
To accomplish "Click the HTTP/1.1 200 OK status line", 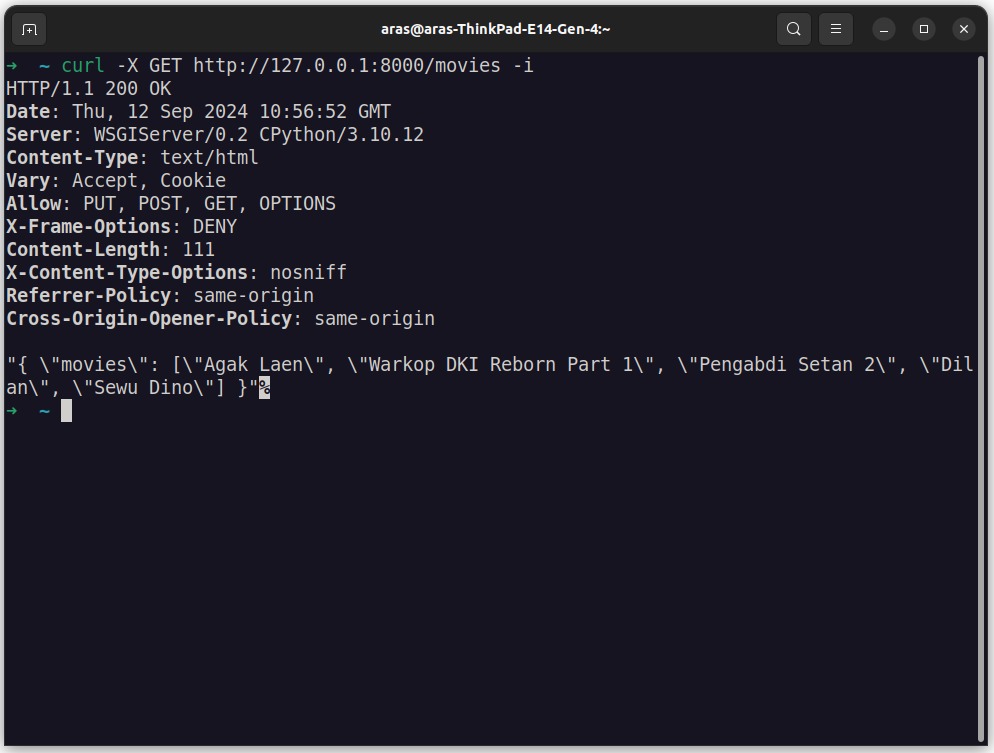I will [89, 89].
